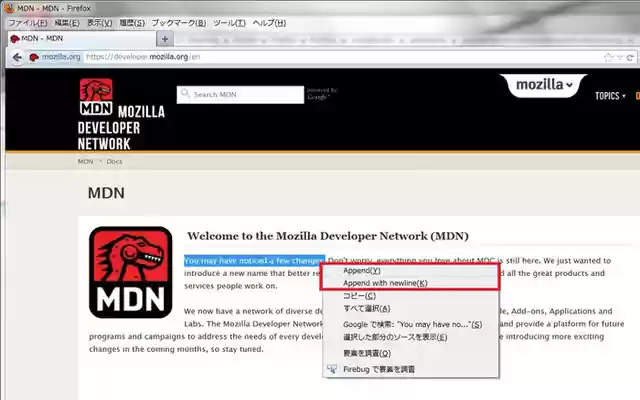Select the MDN - MDN browser tab
The image size is (640, 400).
point(82,39)
